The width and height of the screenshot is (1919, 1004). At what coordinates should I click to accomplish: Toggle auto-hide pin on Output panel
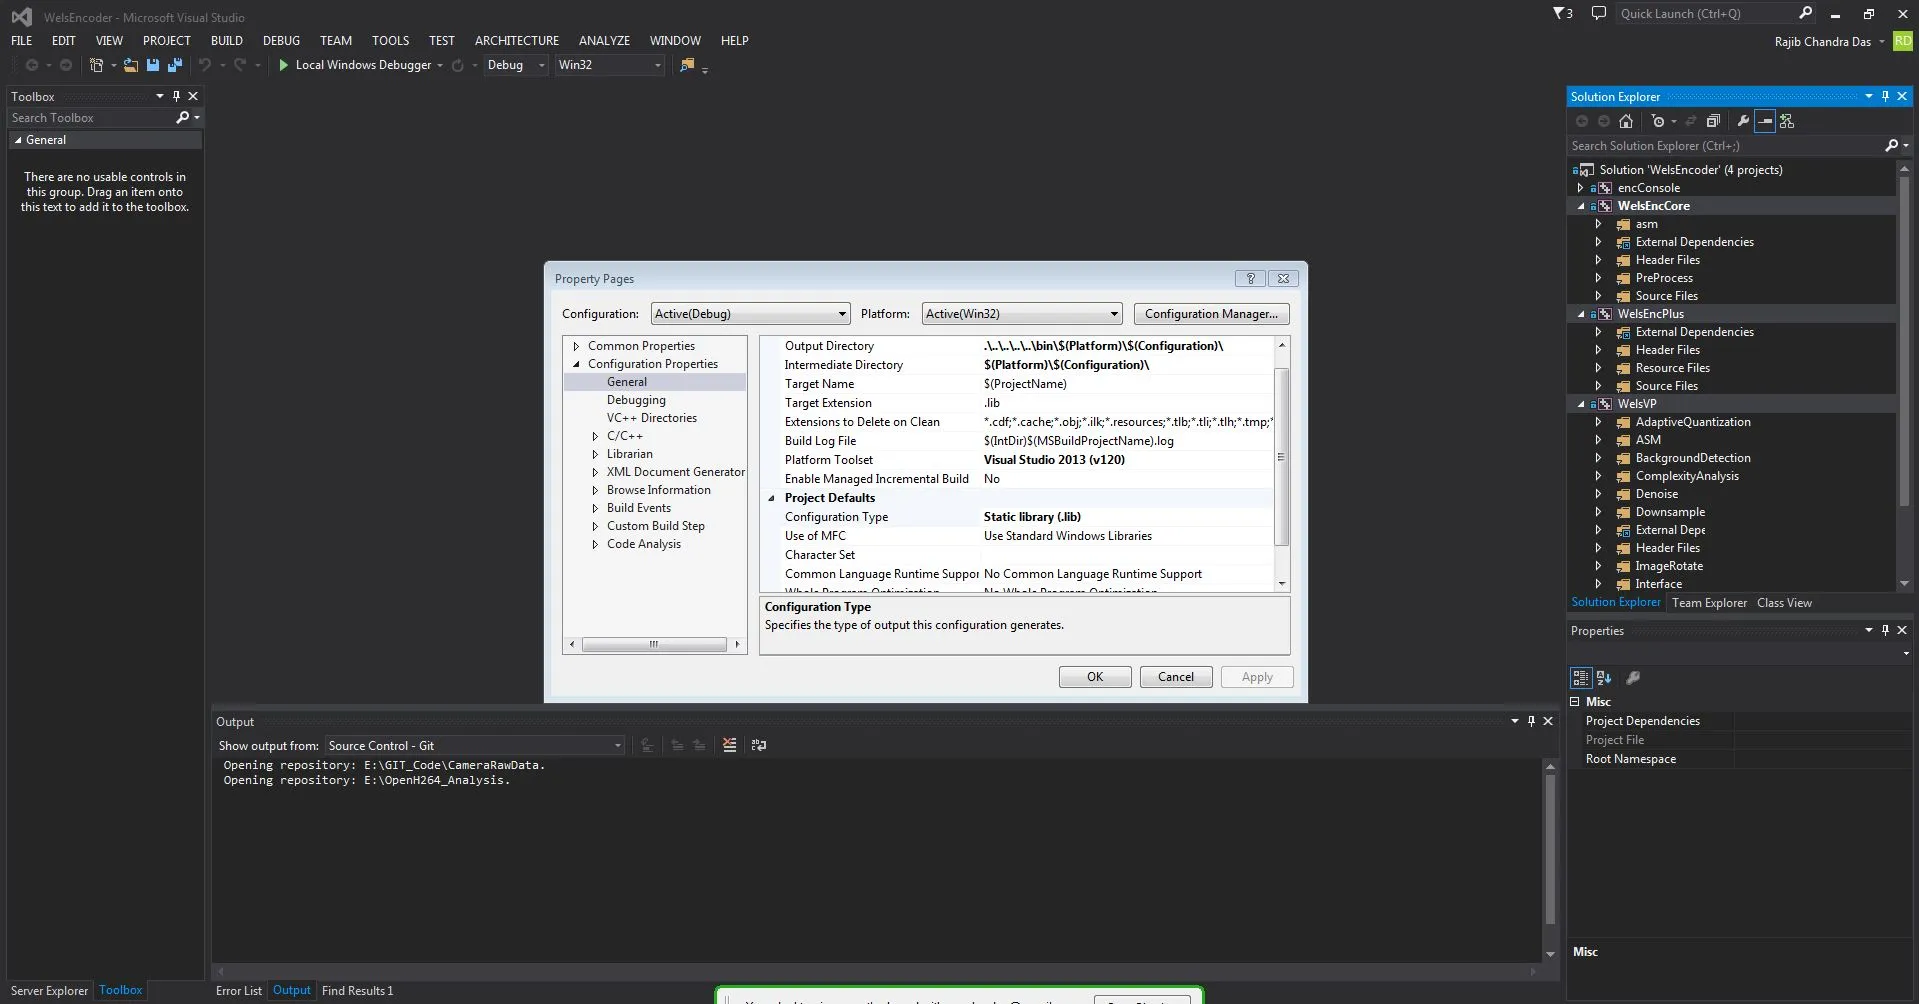(1531, 721)
